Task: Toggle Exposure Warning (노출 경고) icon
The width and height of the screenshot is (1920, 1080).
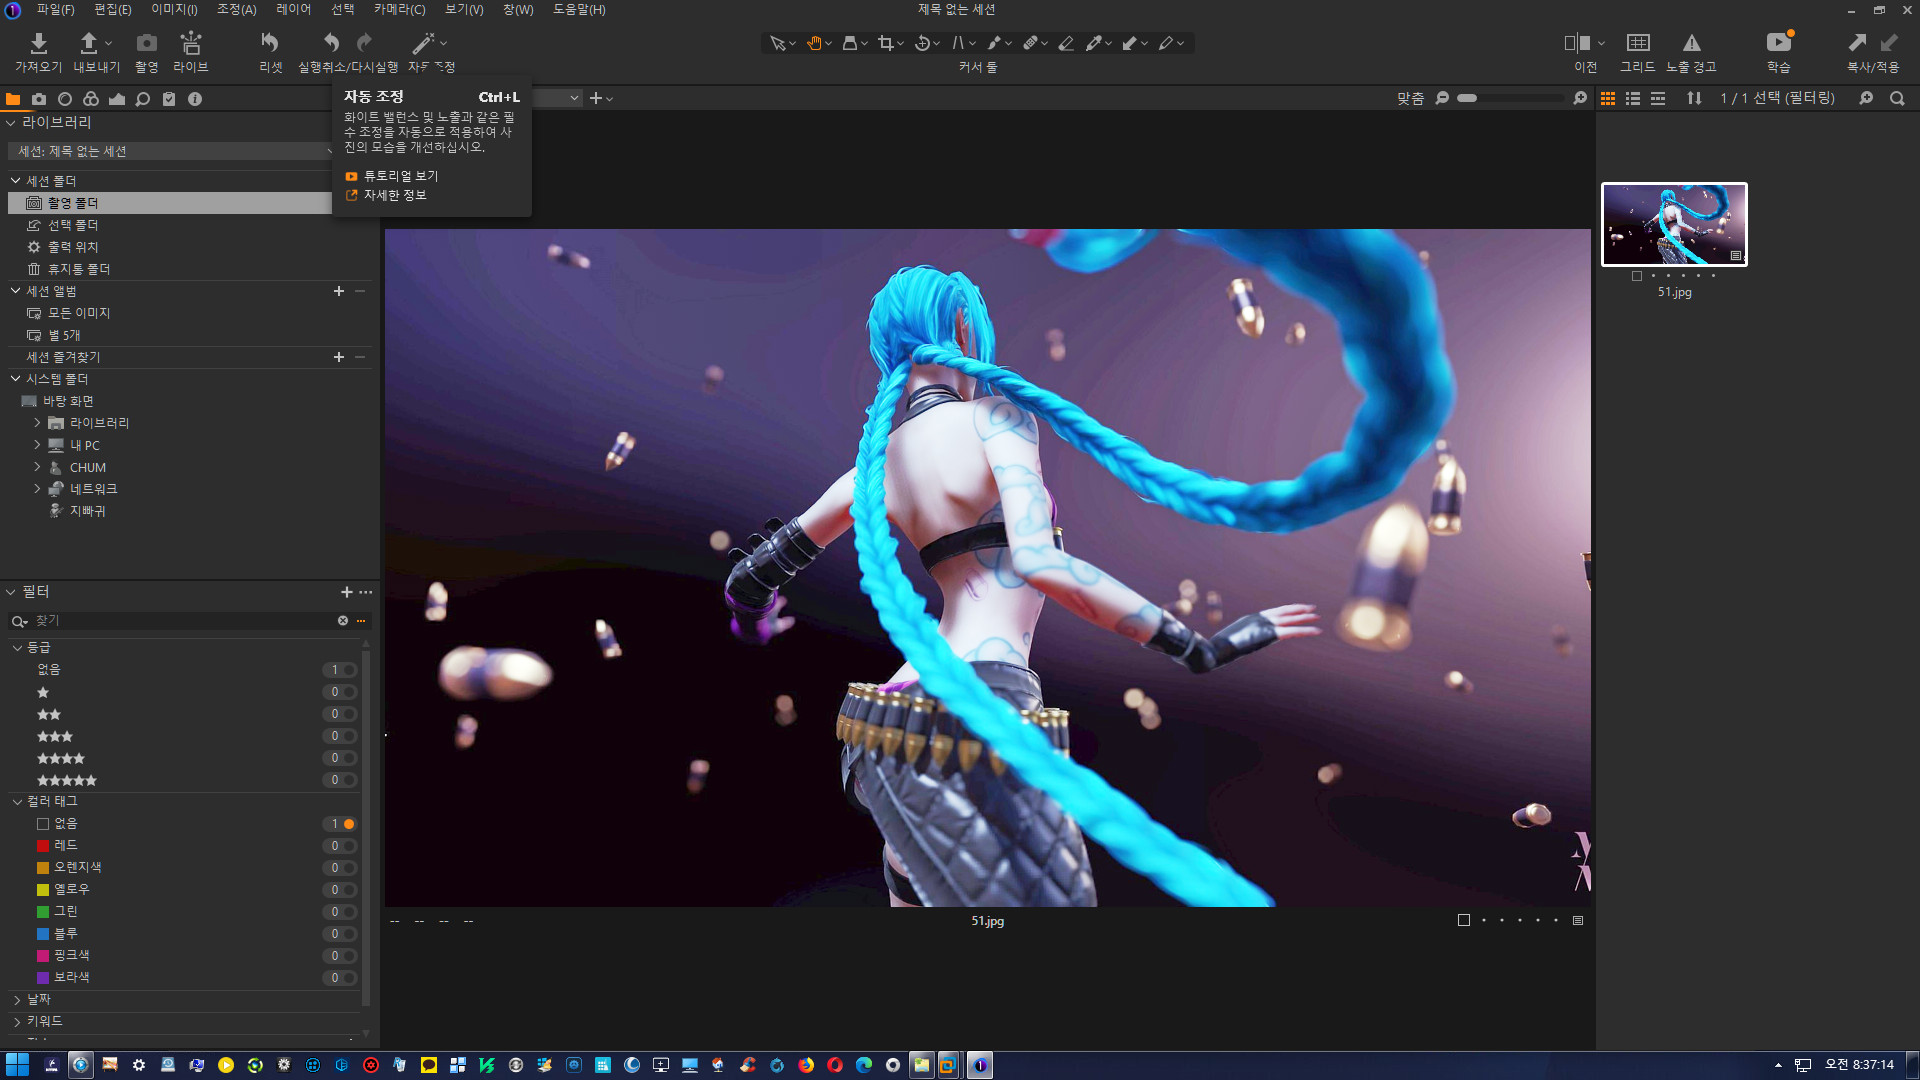Action: click(1691, 42)
